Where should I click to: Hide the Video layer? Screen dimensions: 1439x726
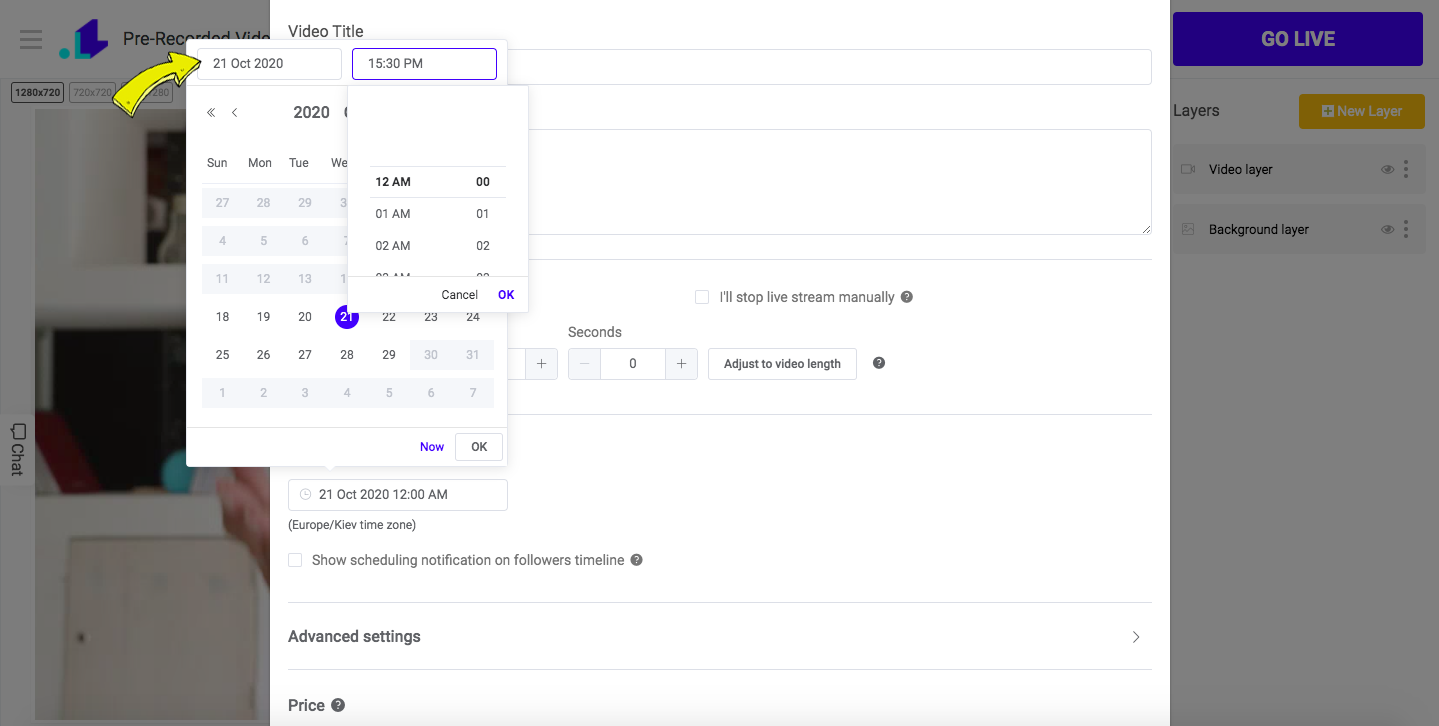(x=1387, y=169)
